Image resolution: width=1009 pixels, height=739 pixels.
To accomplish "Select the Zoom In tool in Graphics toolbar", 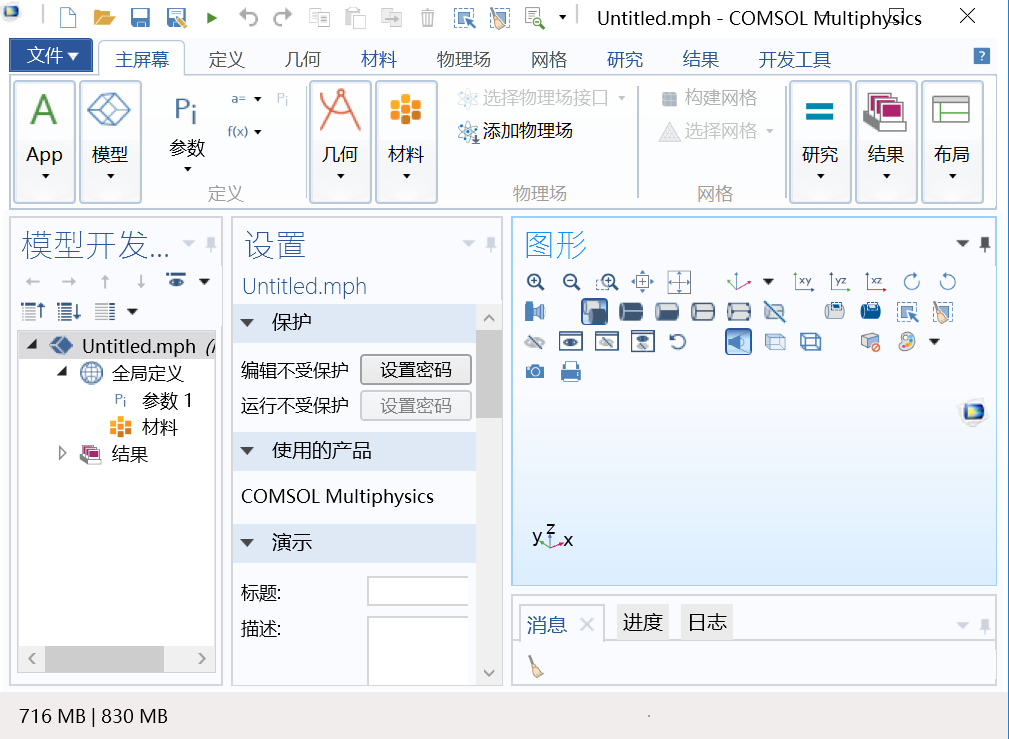I will coord(536,282).
